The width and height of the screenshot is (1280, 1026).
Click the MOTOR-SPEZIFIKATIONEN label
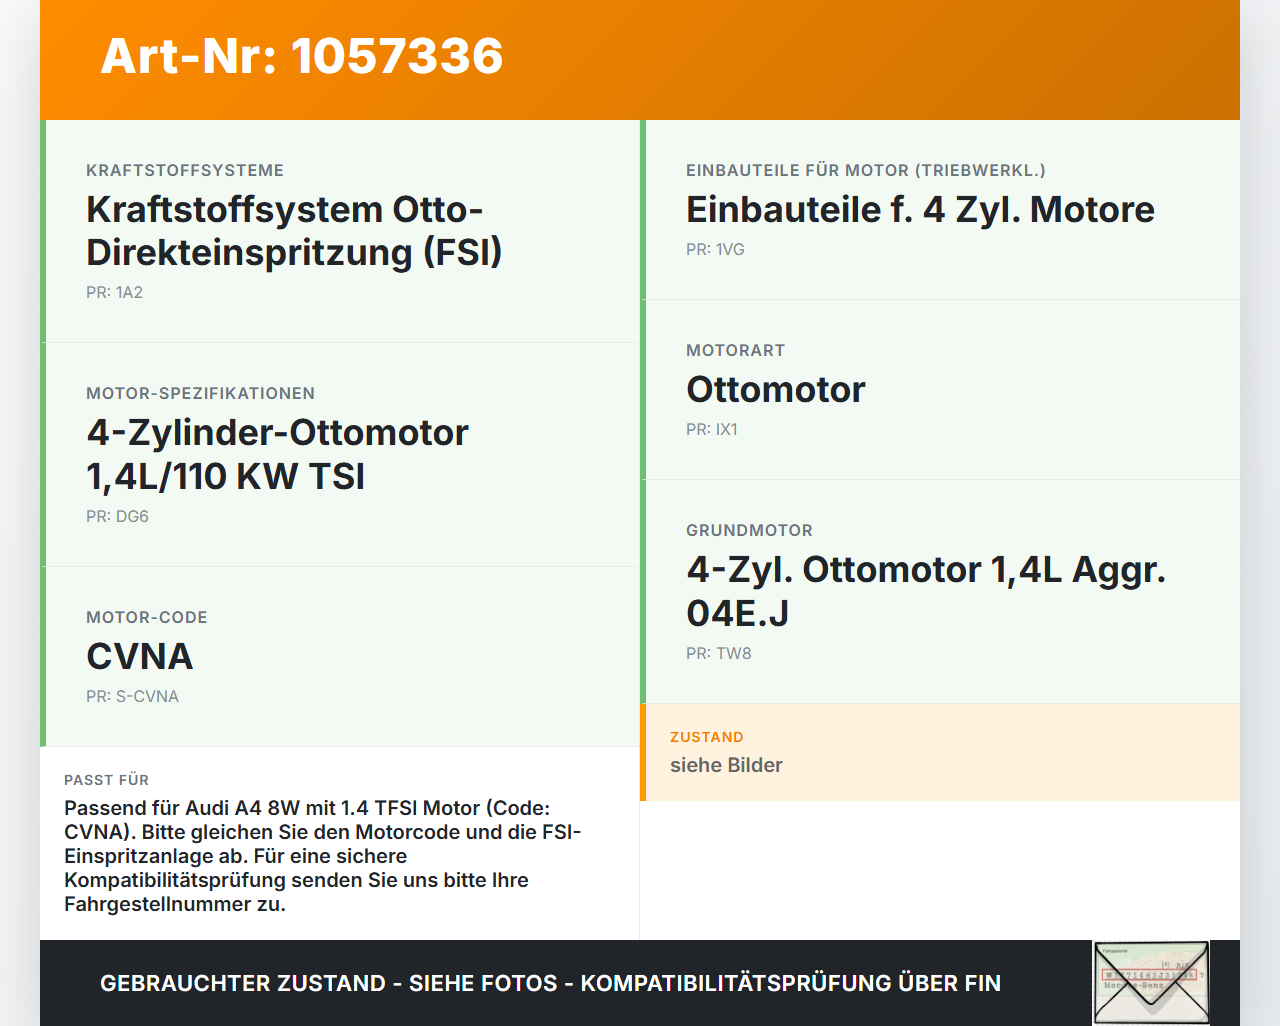[200, 394]
